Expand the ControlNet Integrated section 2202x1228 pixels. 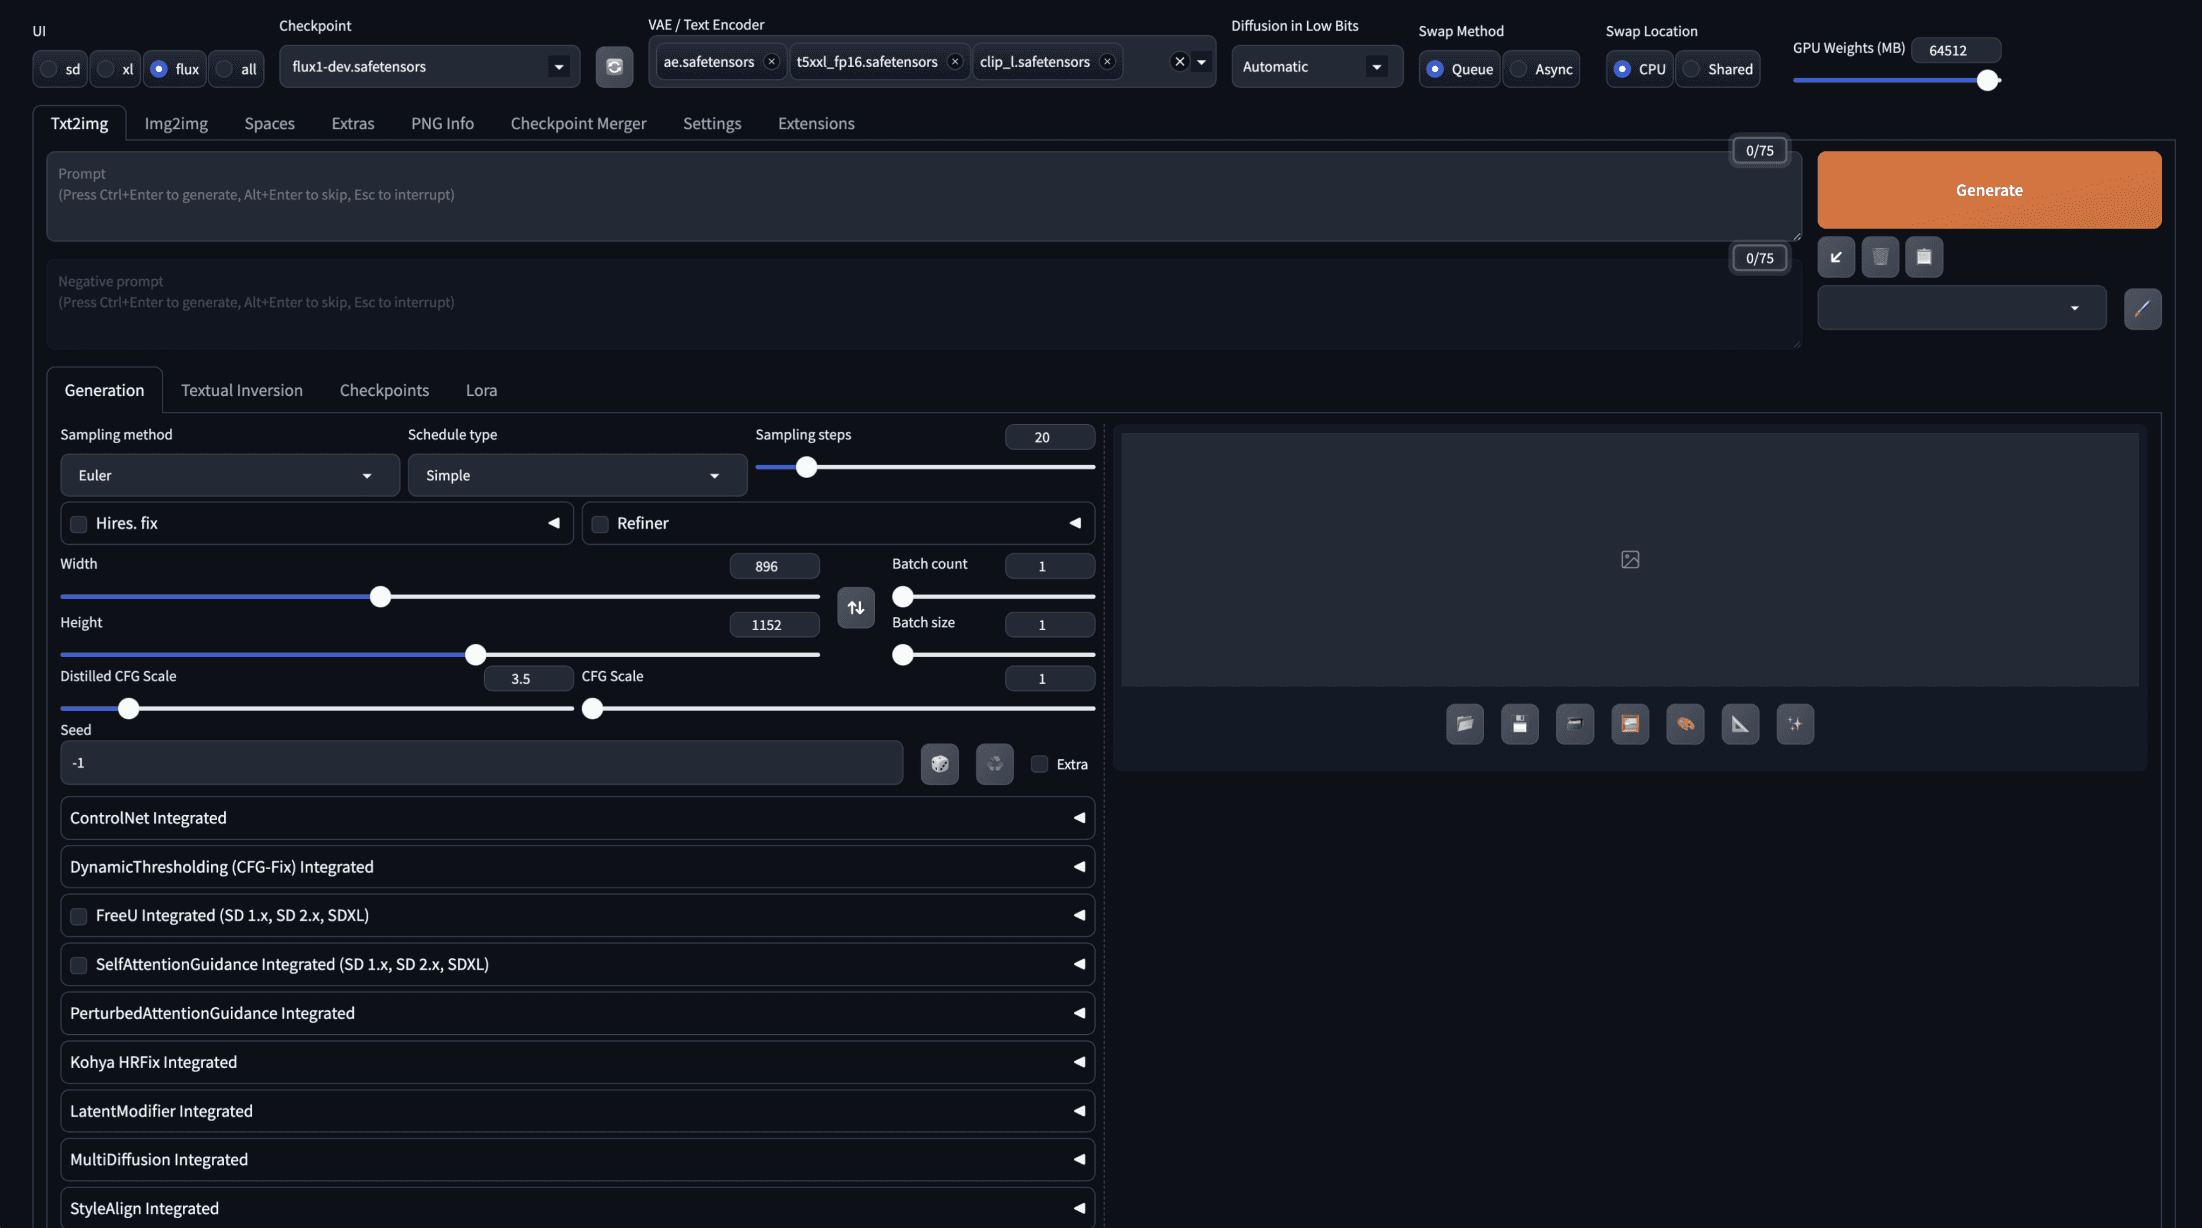click(x=577, y=818)
